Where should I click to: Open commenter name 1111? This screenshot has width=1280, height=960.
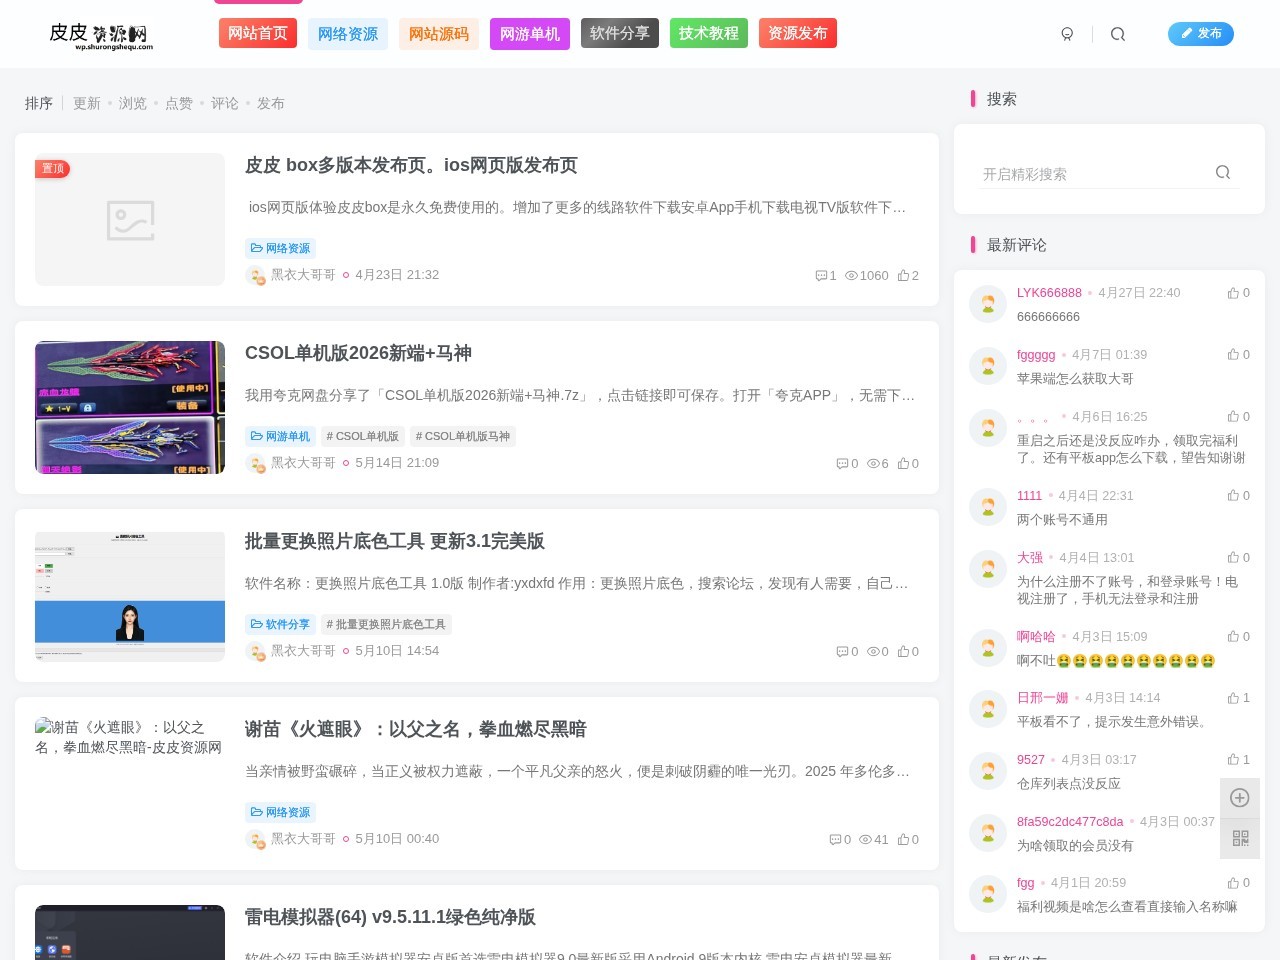tap(1029, 496)
